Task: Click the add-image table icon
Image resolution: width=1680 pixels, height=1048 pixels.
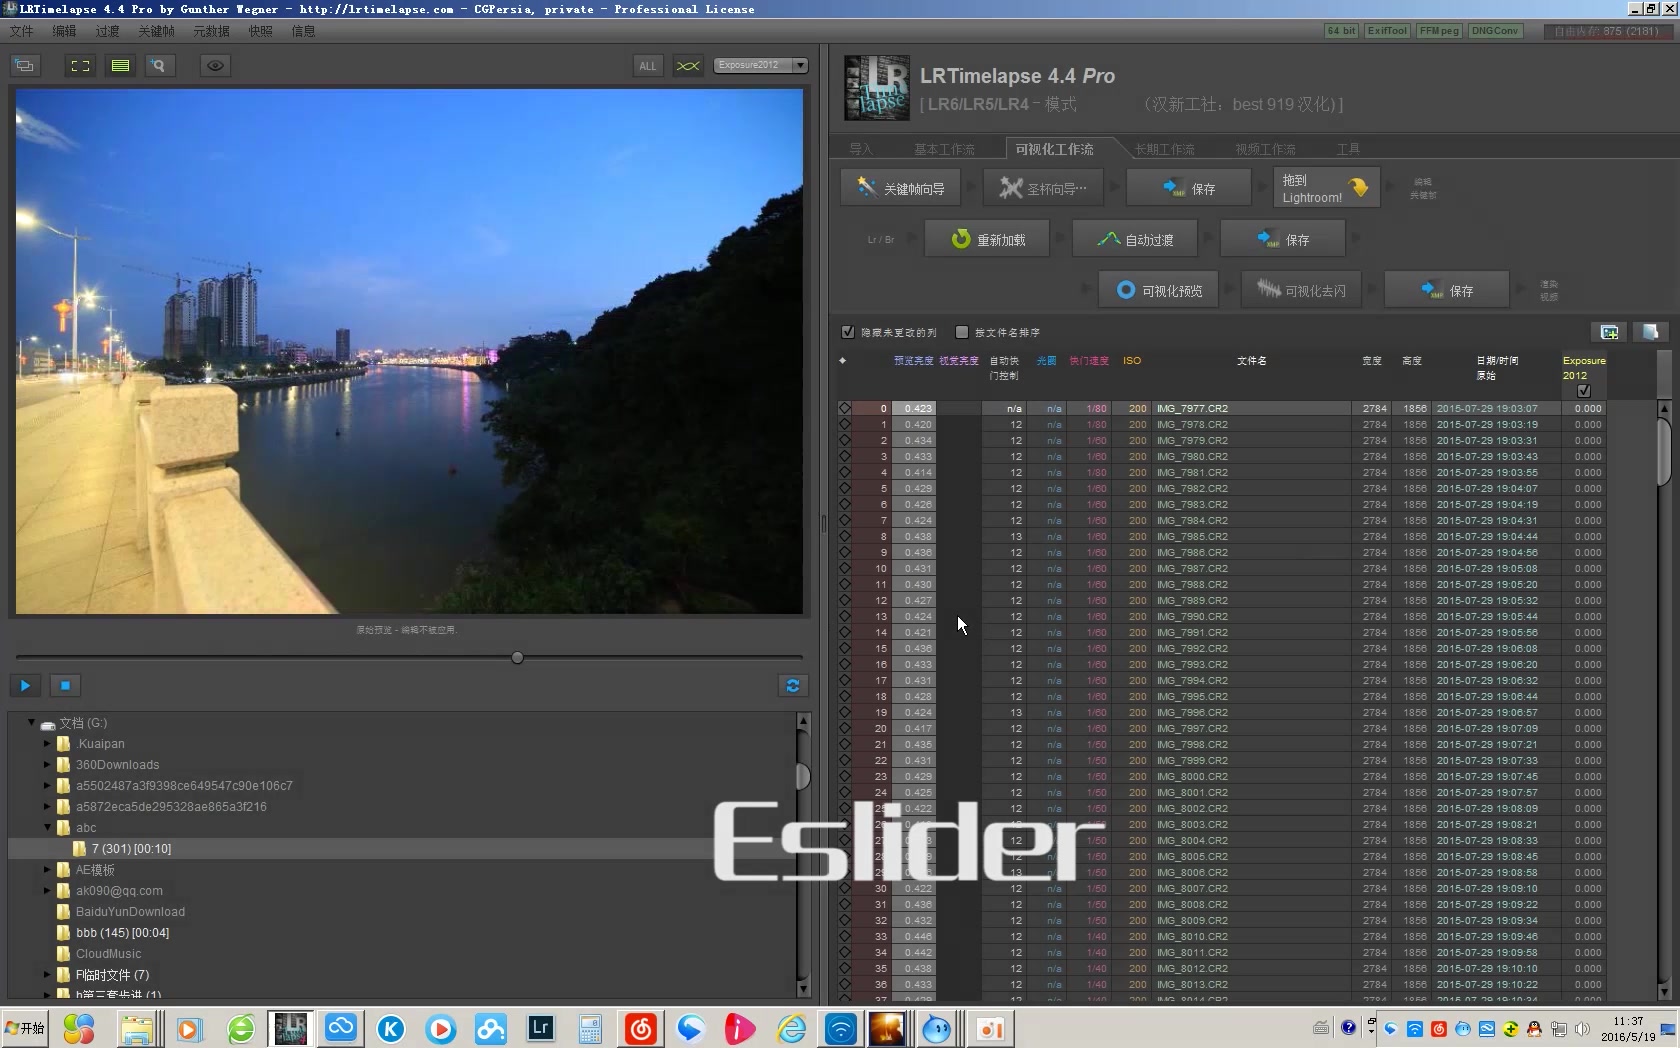Action: [1609, 332]
